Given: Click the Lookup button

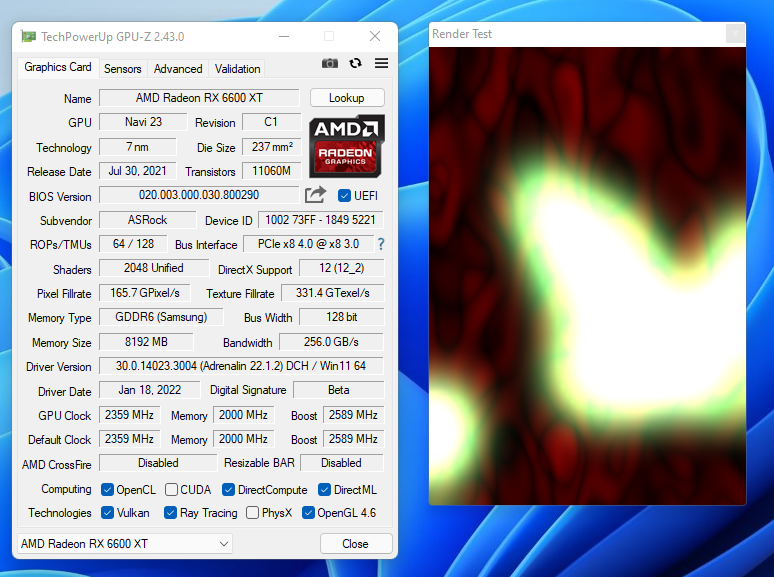Looking at the screenshot, I should pos(347,98).
